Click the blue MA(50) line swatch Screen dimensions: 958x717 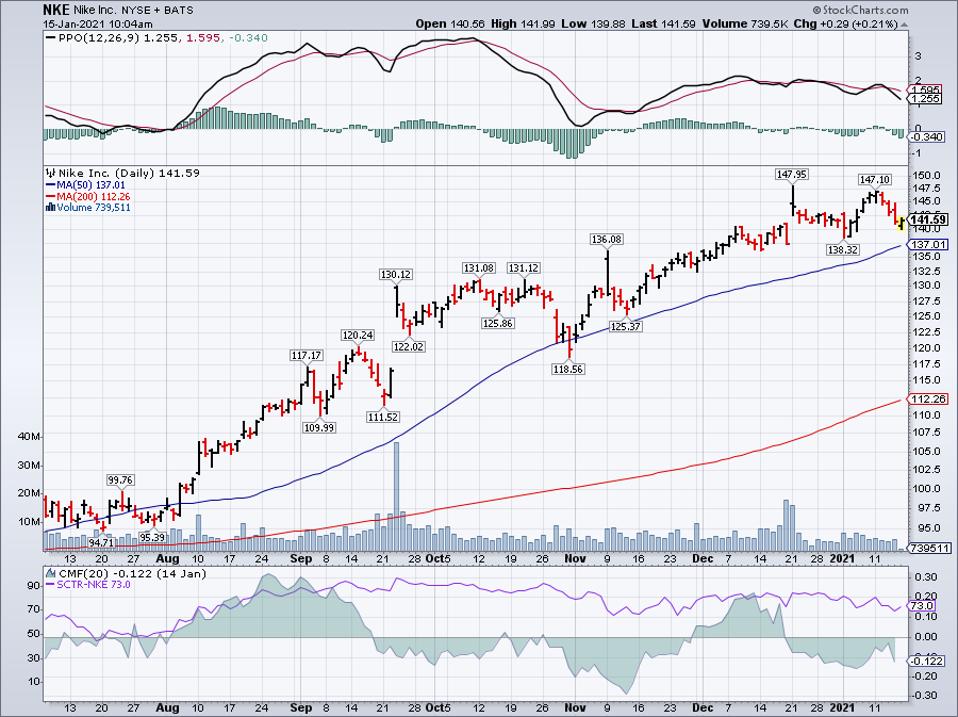[51, 185]
